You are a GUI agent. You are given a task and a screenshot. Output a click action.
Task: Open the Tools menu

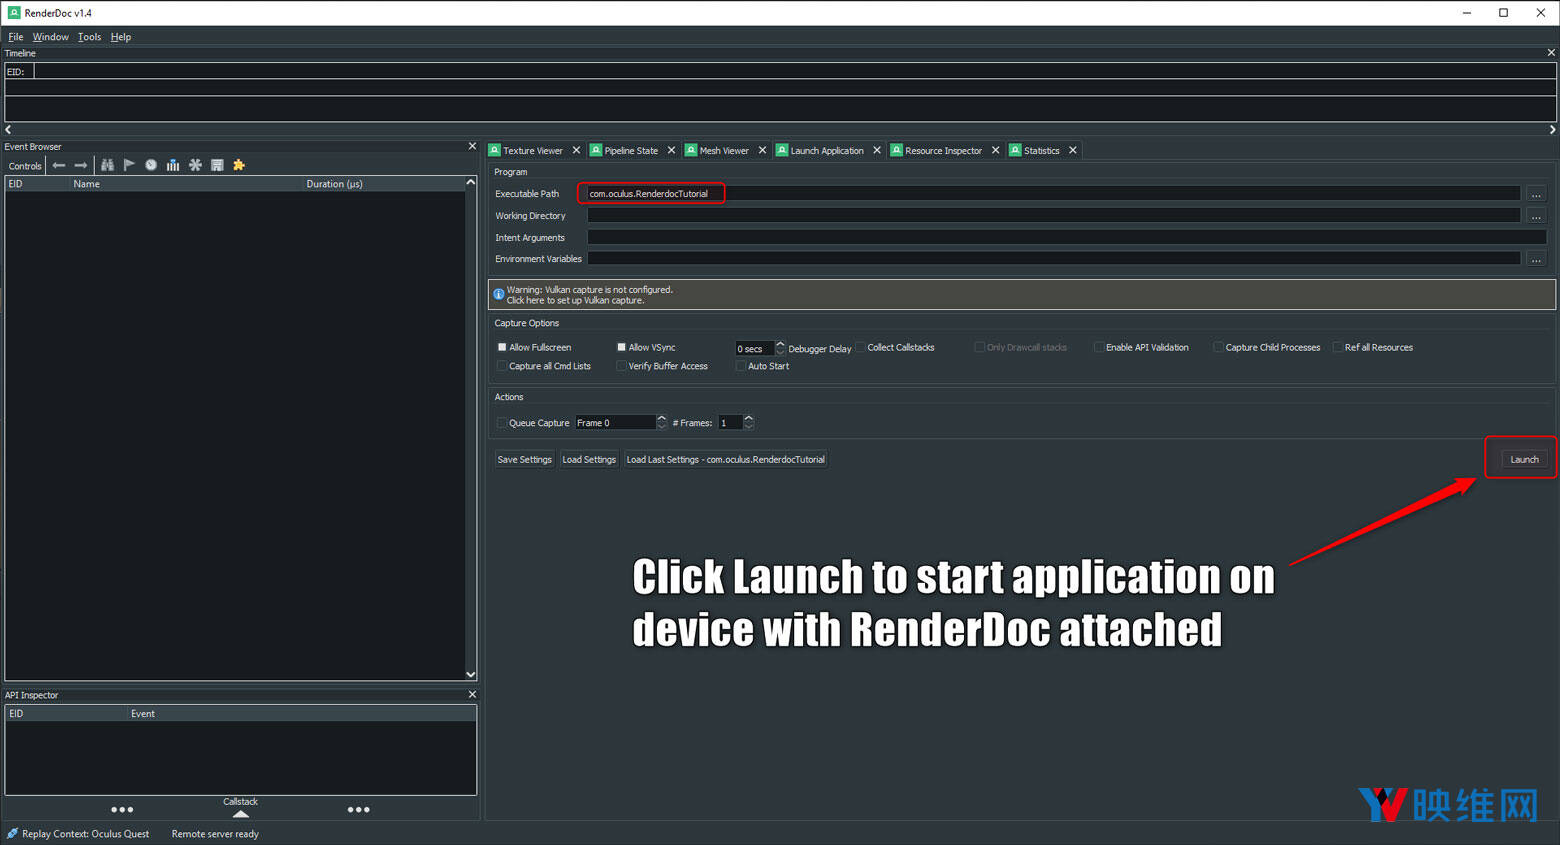pos(89,37)
